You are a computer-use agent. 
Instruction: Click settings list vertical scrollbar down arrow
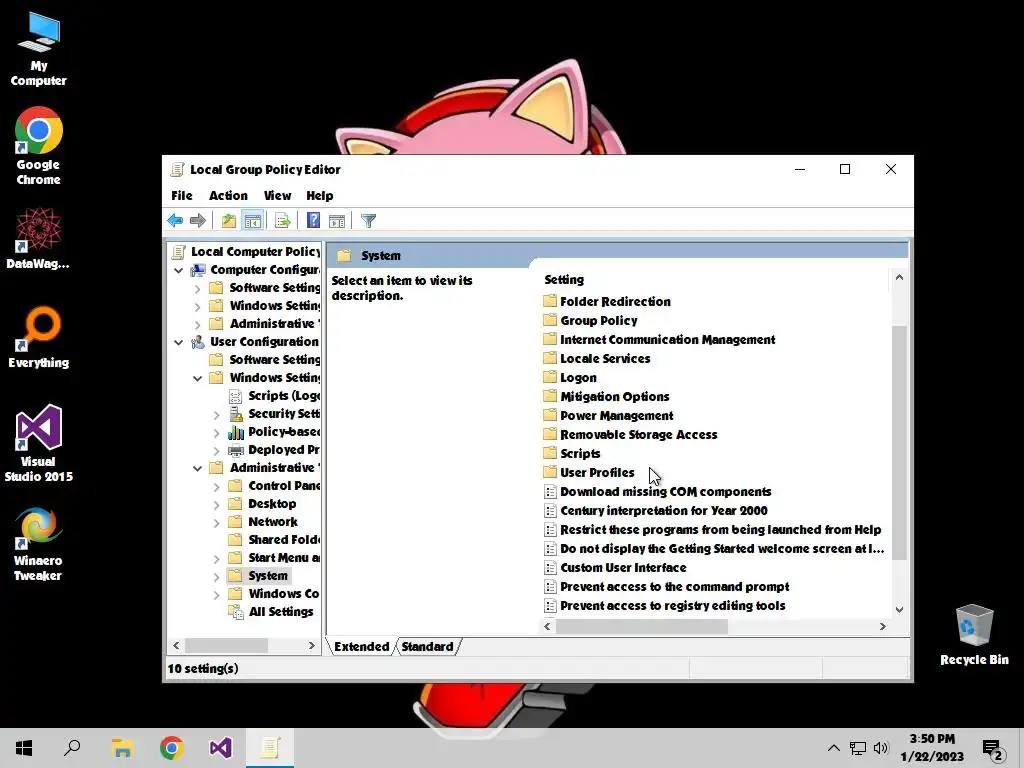tap(899, 609)
